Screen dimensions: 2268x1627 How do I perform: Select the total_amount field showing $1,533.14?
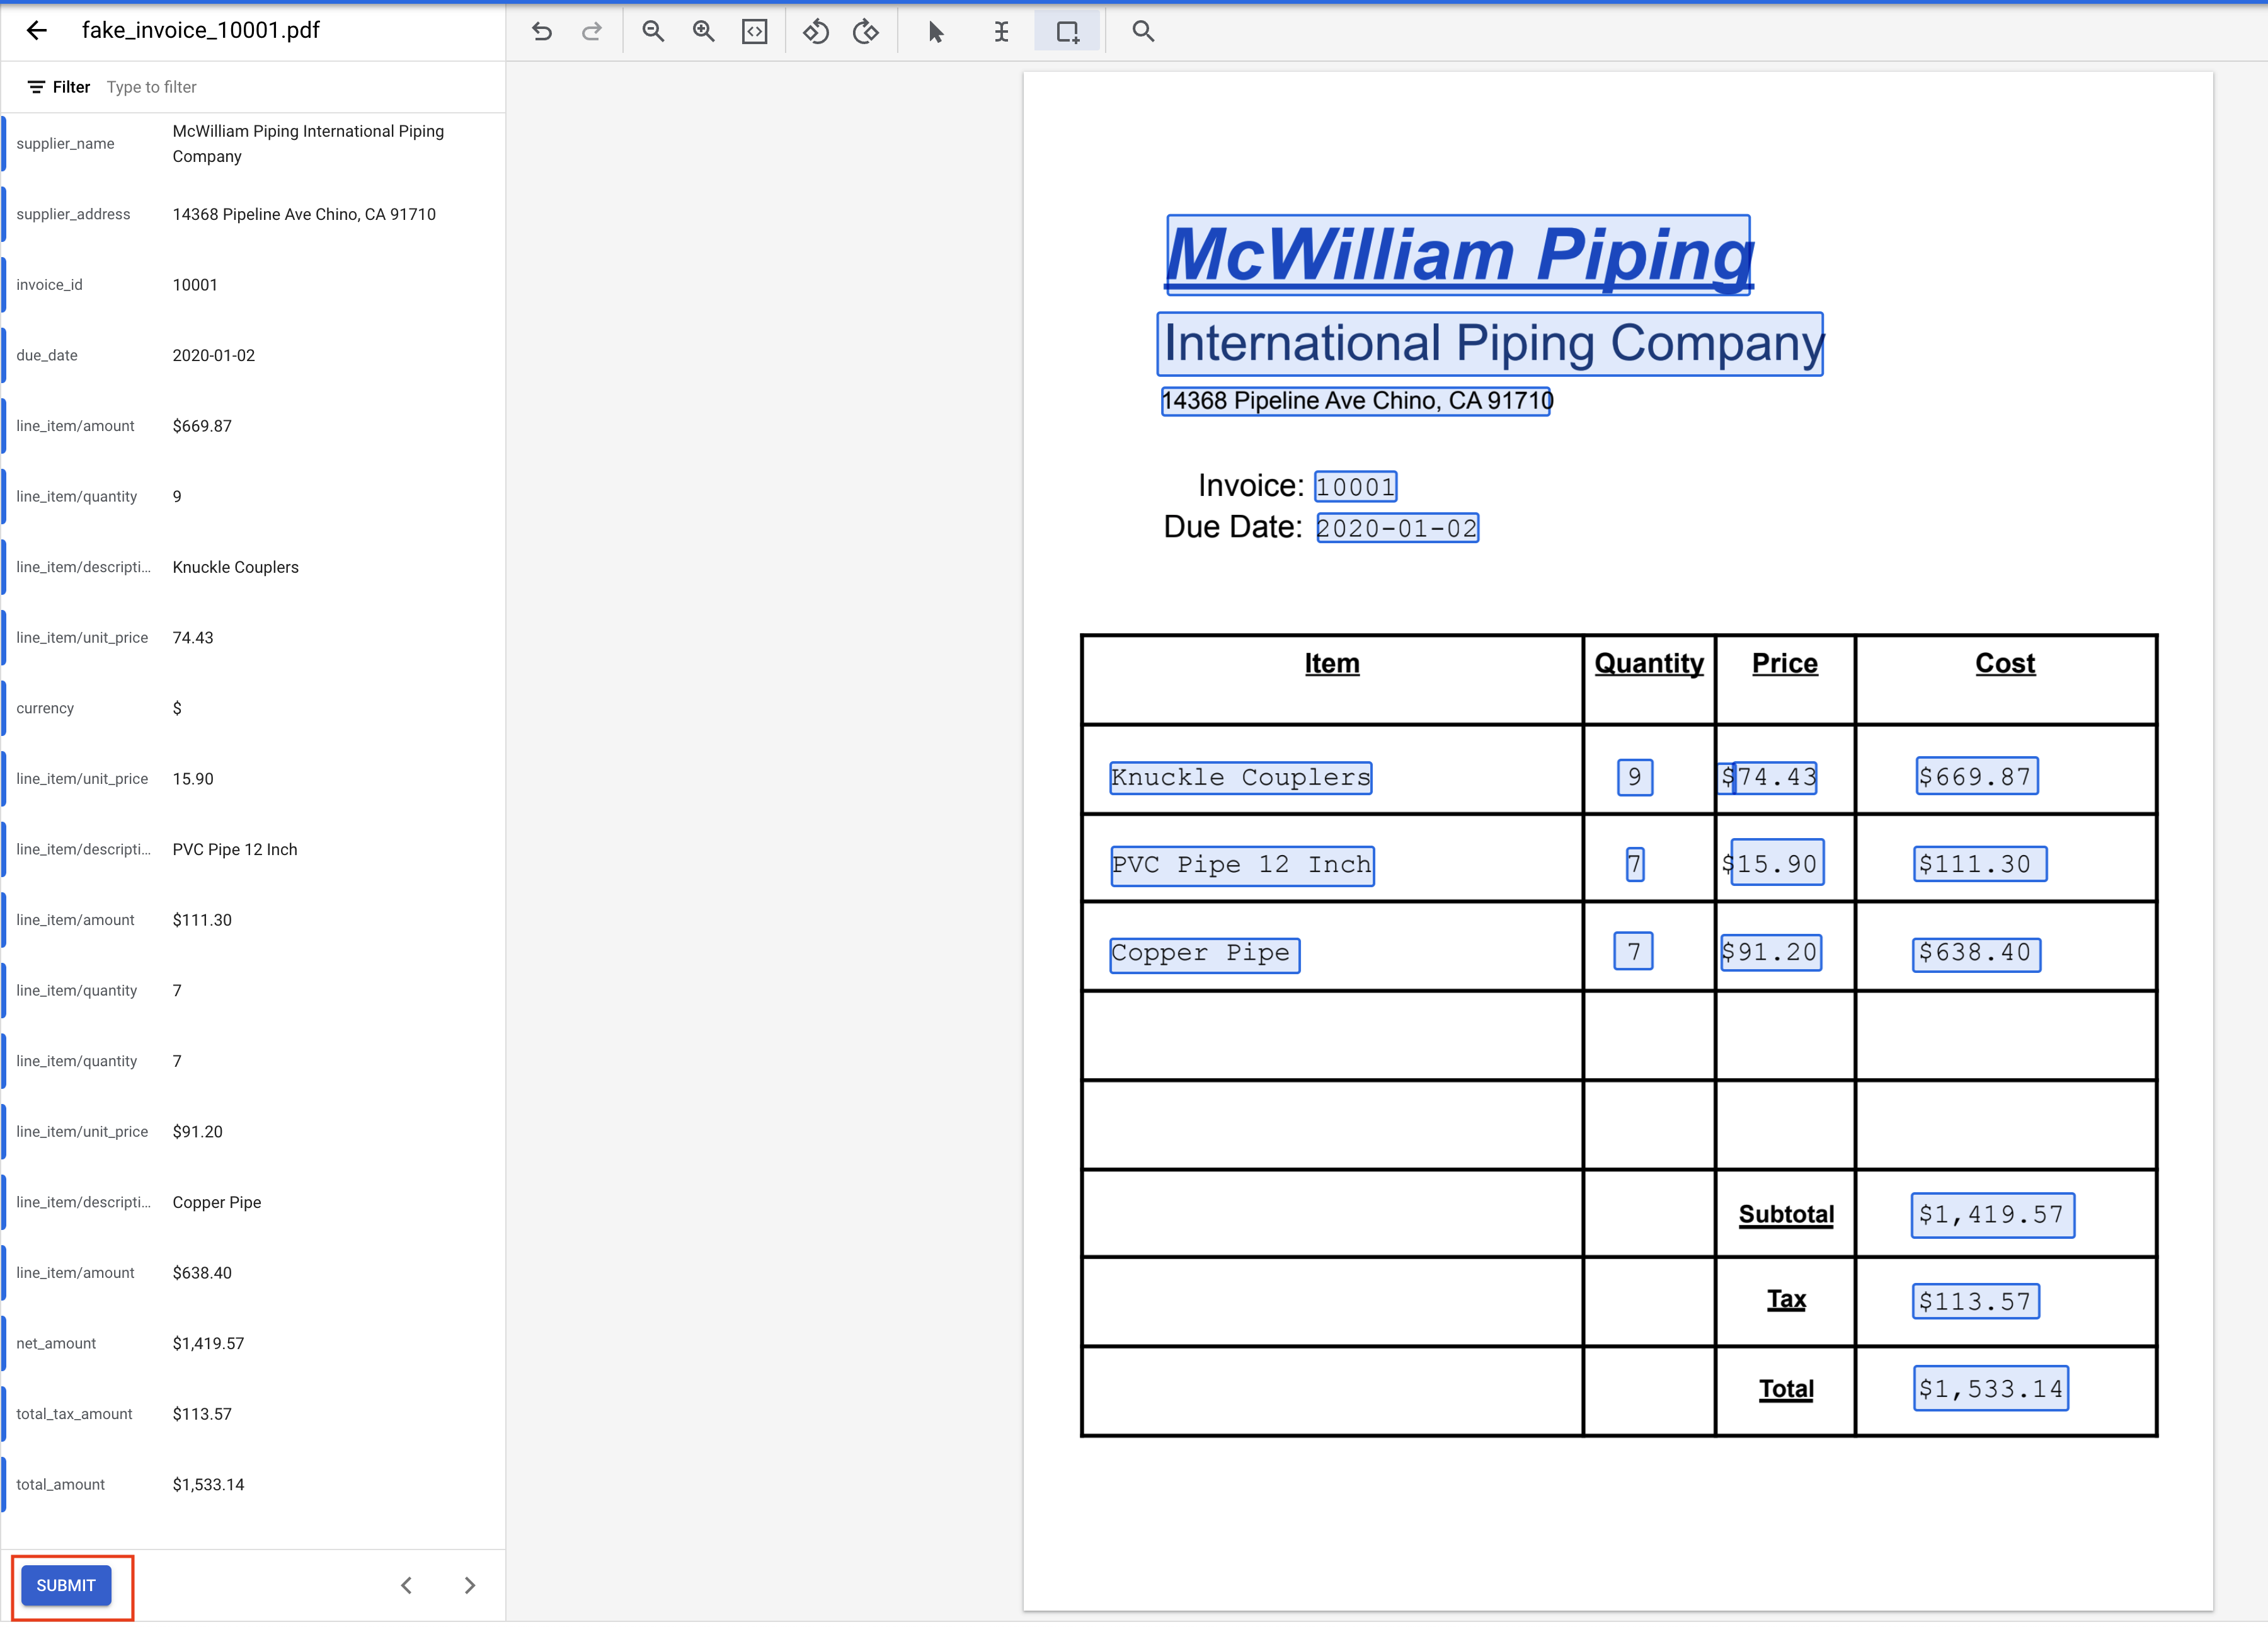(x=250, y=1484)
